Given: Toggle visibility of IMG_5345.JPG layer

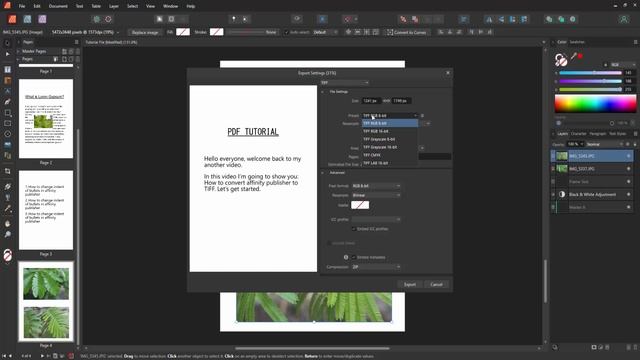Looking at the screenshot, I should (x=629, y=156).
